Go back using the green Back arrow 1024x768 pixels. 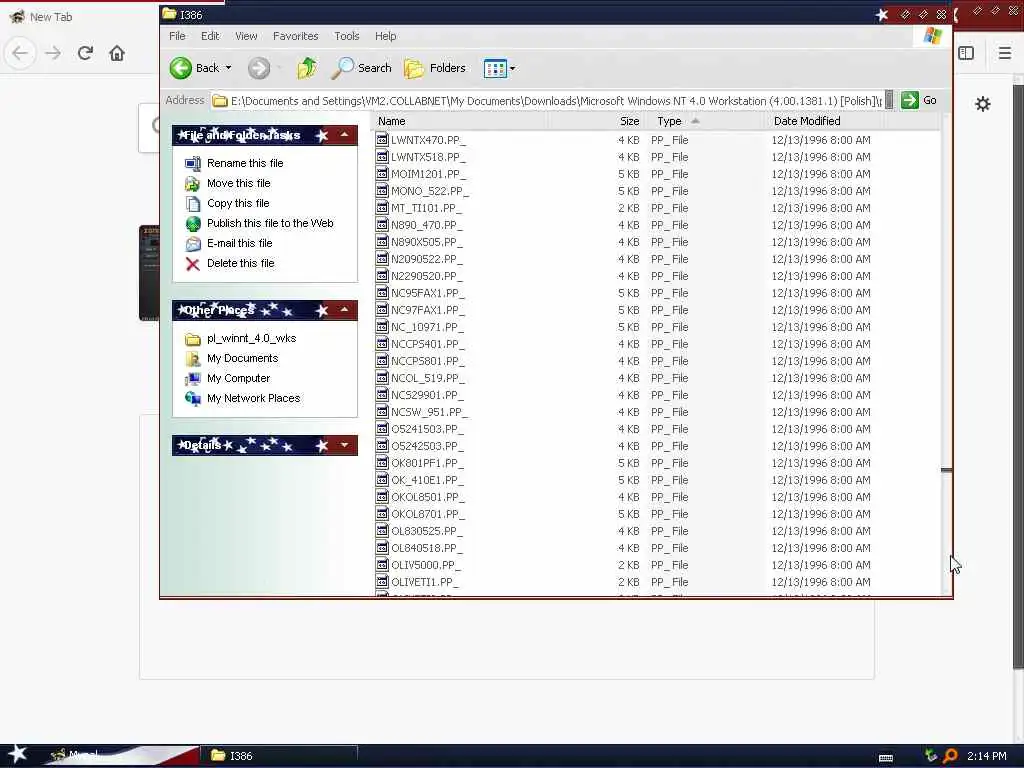tap(181, 68)
